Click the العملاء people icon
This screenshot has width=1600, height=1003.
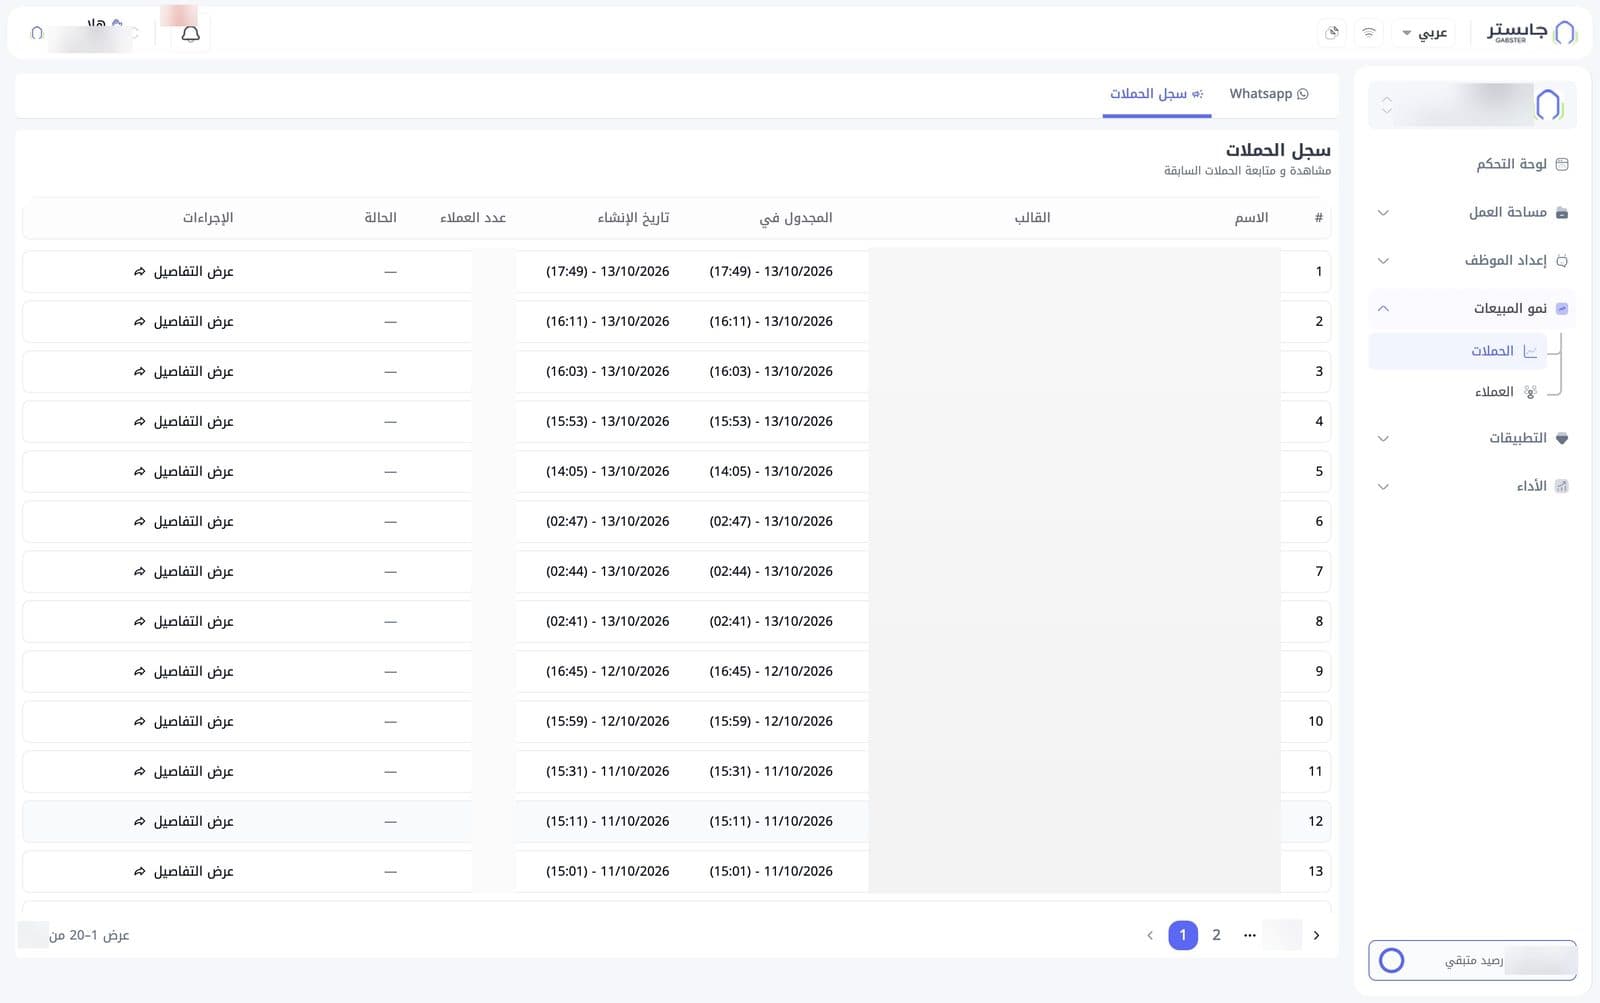pos(1530,392)
